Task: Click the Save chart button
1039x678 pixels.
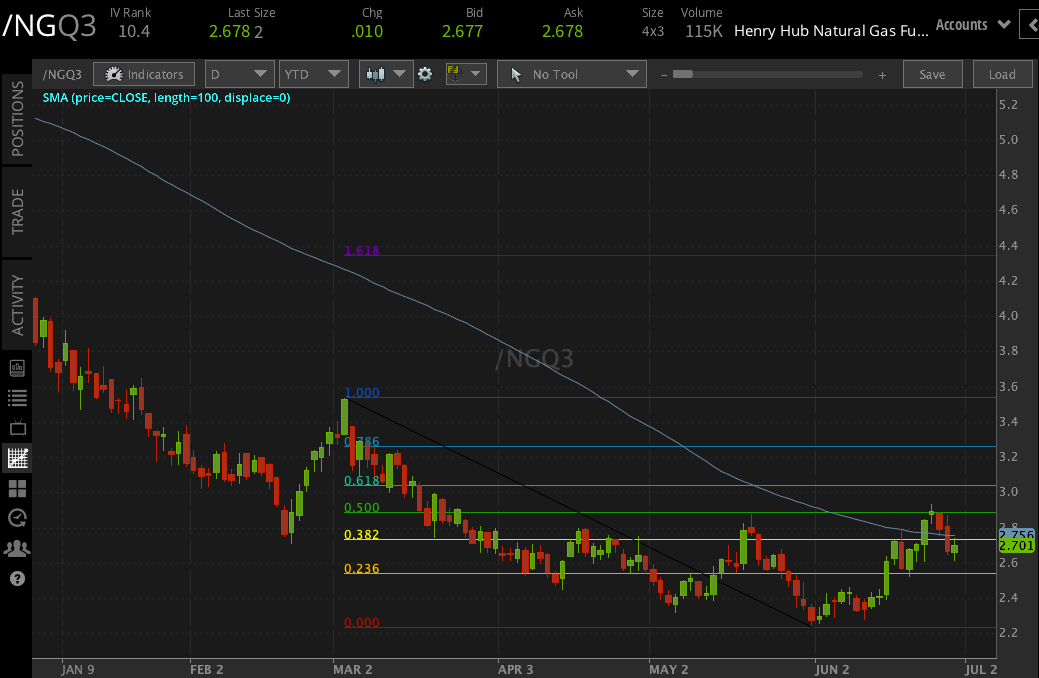Action: [932, 73]
